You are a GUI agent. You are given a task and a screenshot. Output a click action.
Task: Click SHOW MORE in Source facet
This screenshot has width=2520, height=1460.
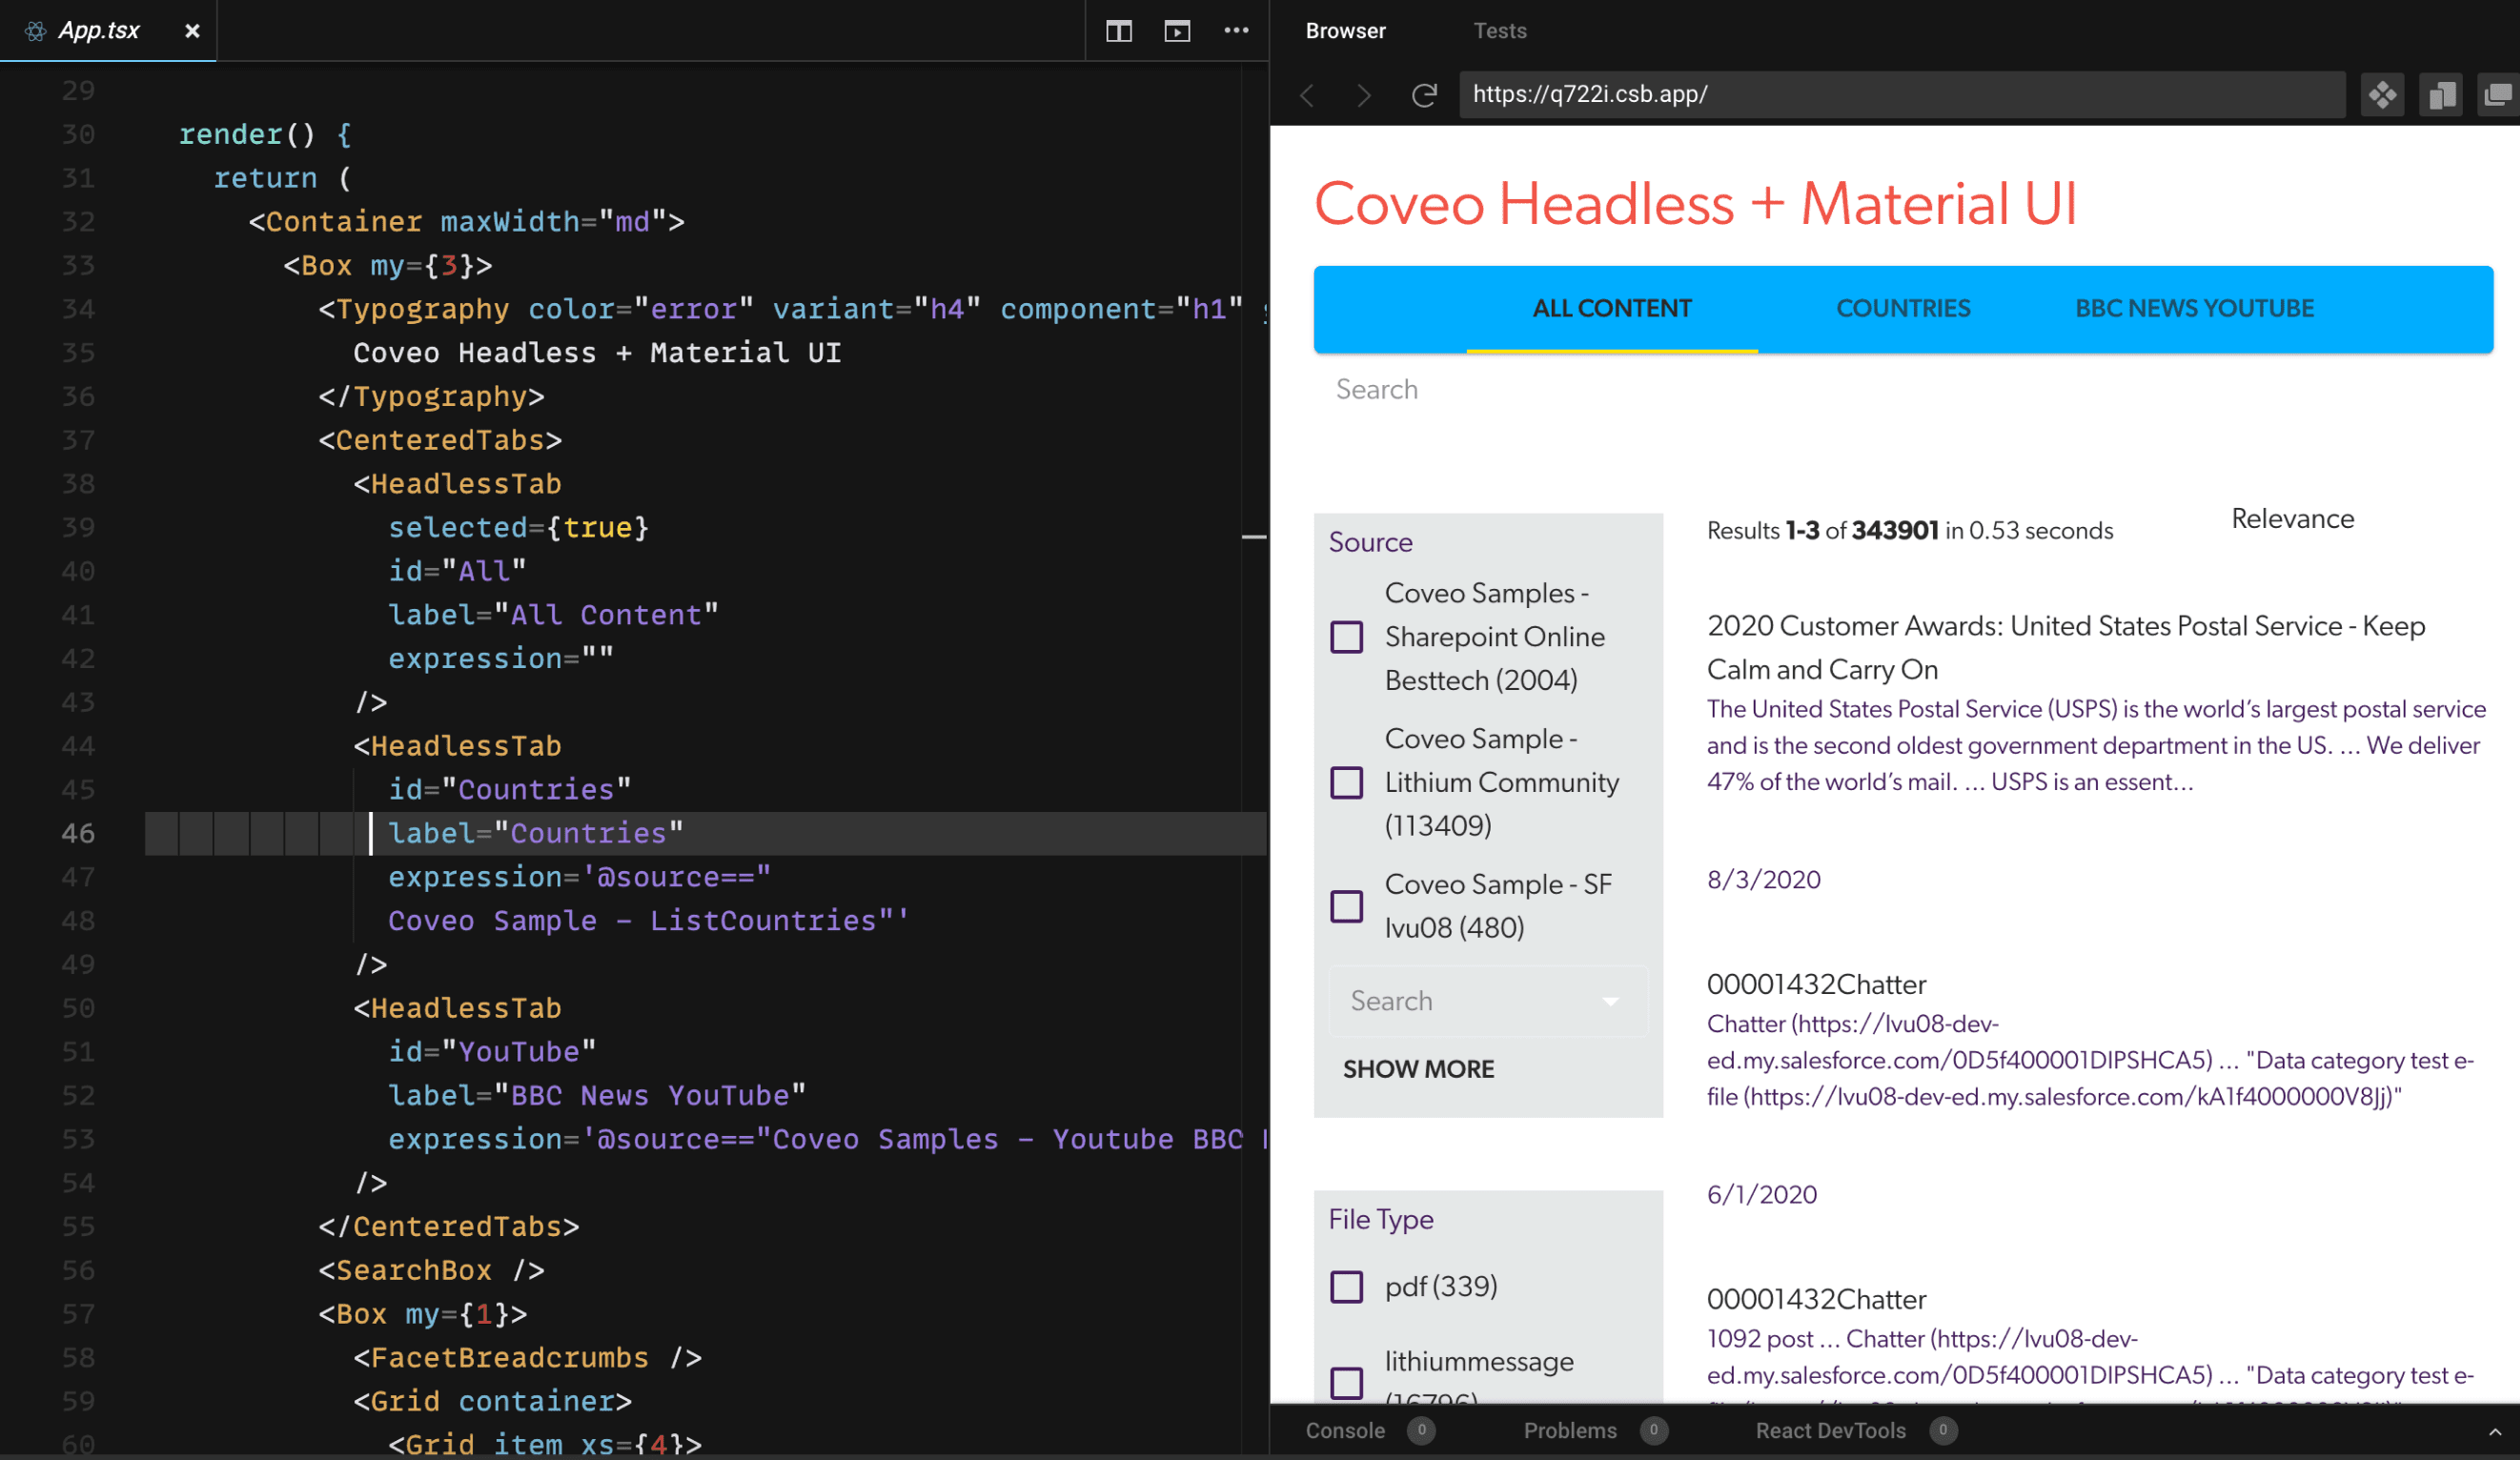coord(1418,1069)
